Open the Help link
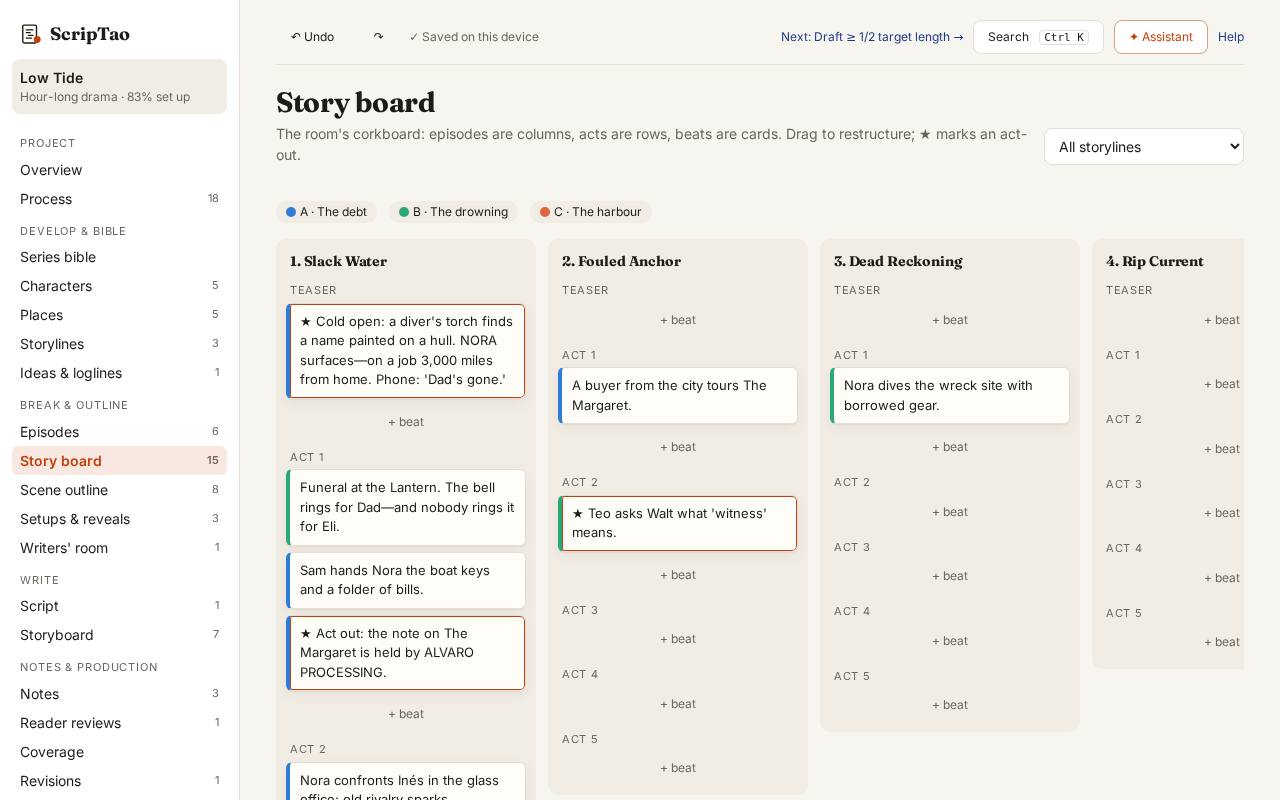1280x800 pixels. click(x=1231, y=37)
